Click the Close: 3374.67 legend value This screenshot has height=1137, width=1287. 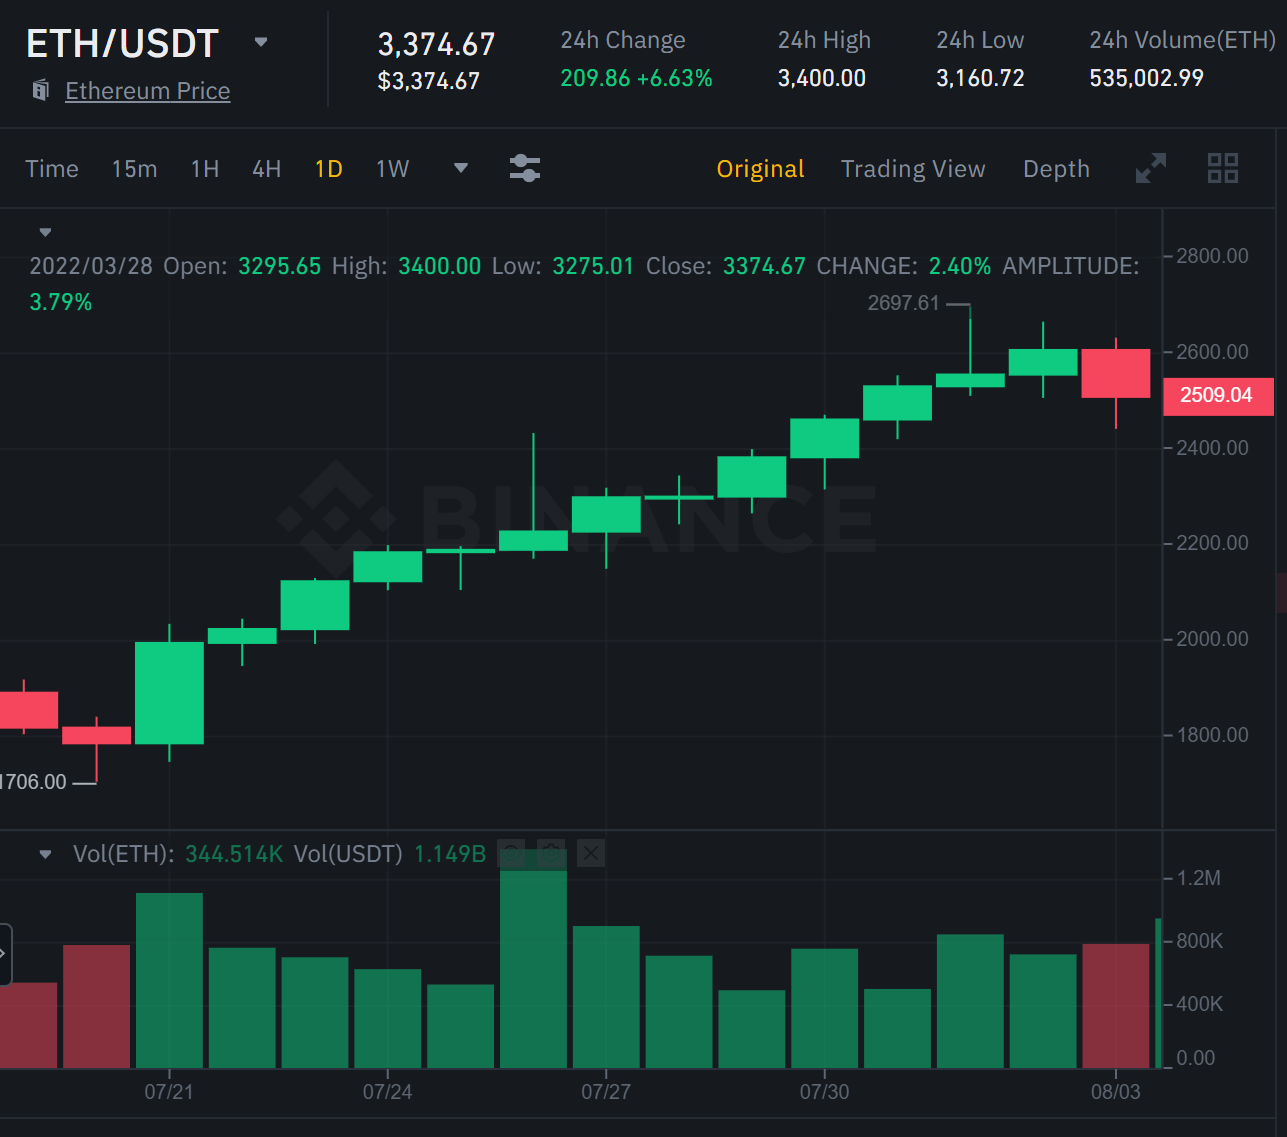click(764, 266)
